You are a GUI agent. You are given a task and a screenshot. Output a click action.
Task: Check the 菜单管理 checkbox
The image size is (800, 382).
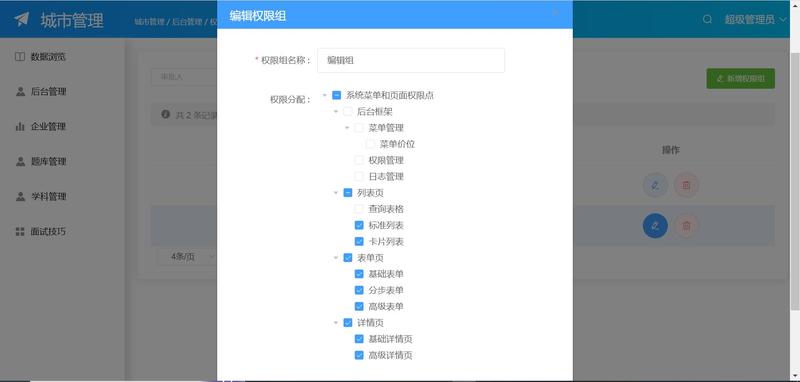tap(359, 128)
